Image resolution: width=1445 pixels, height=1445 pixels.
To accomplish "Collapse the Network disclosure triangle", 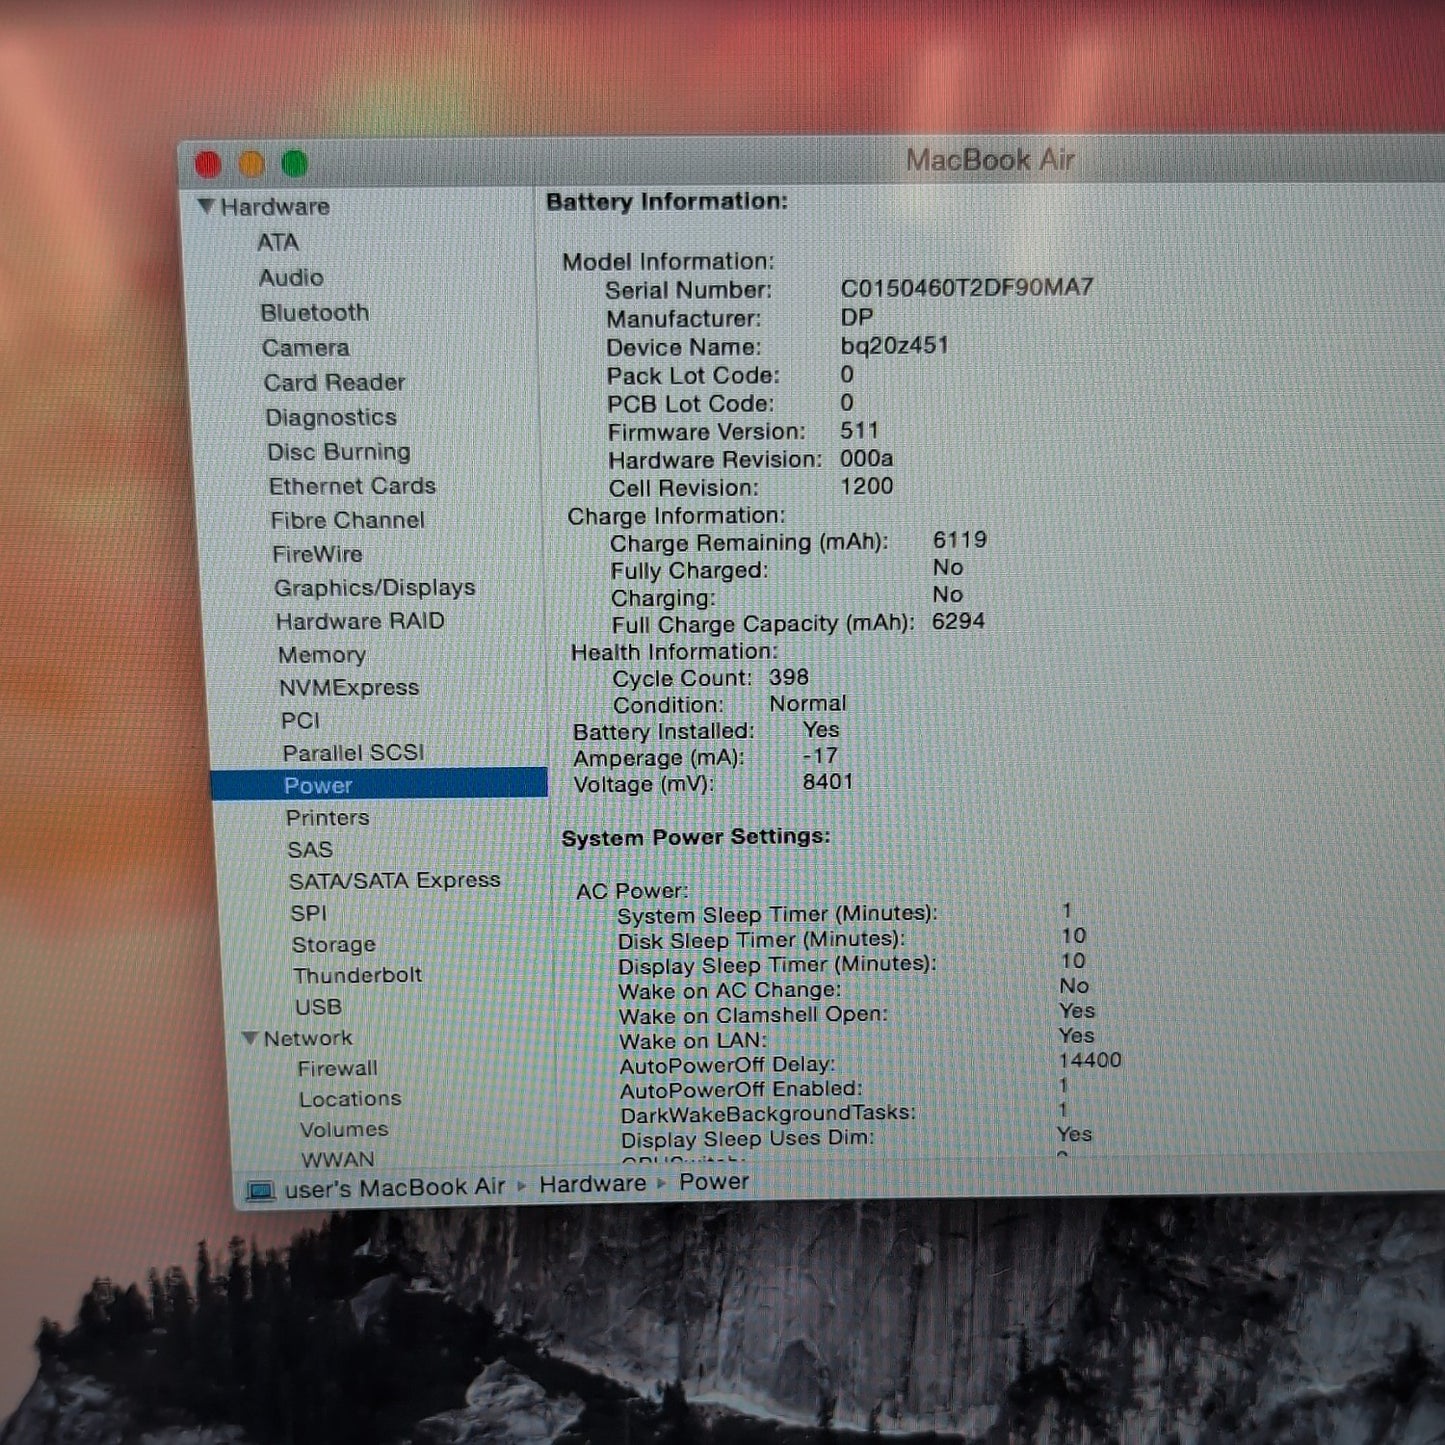I will [250, 1038].
